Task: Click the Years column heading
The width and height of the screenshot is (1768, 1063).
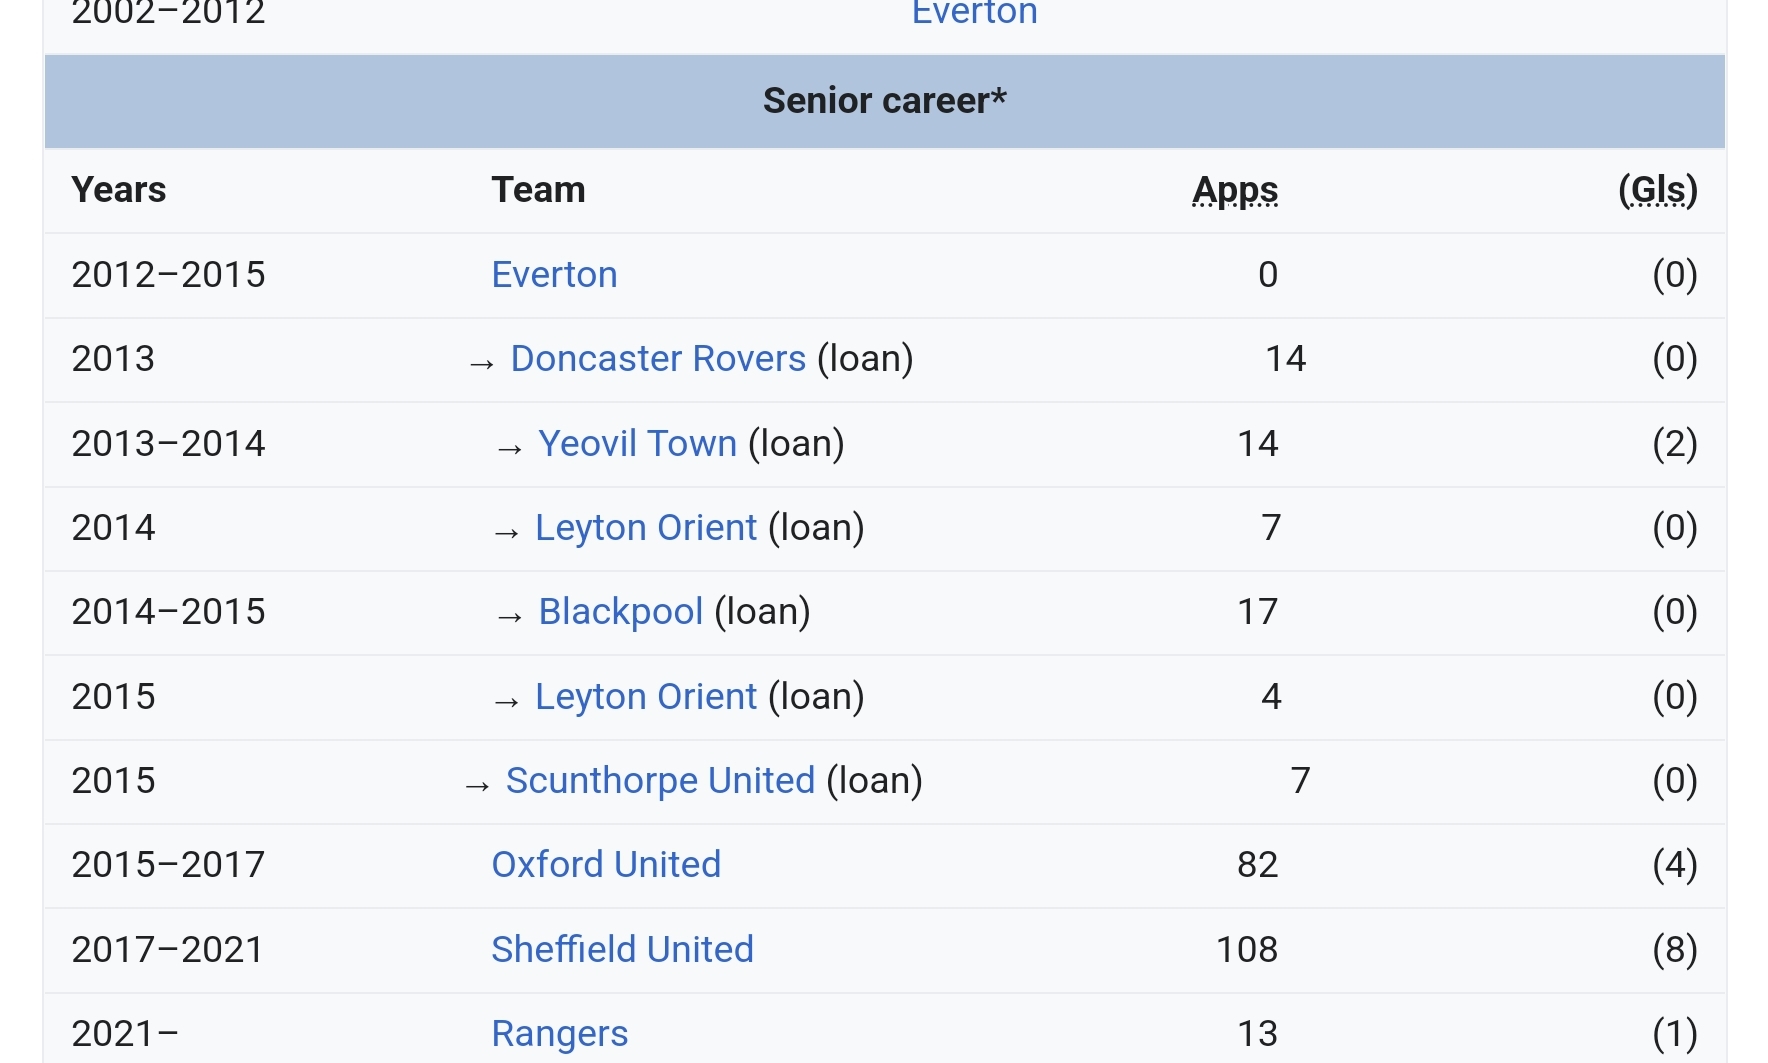Action: pos(119,190)
